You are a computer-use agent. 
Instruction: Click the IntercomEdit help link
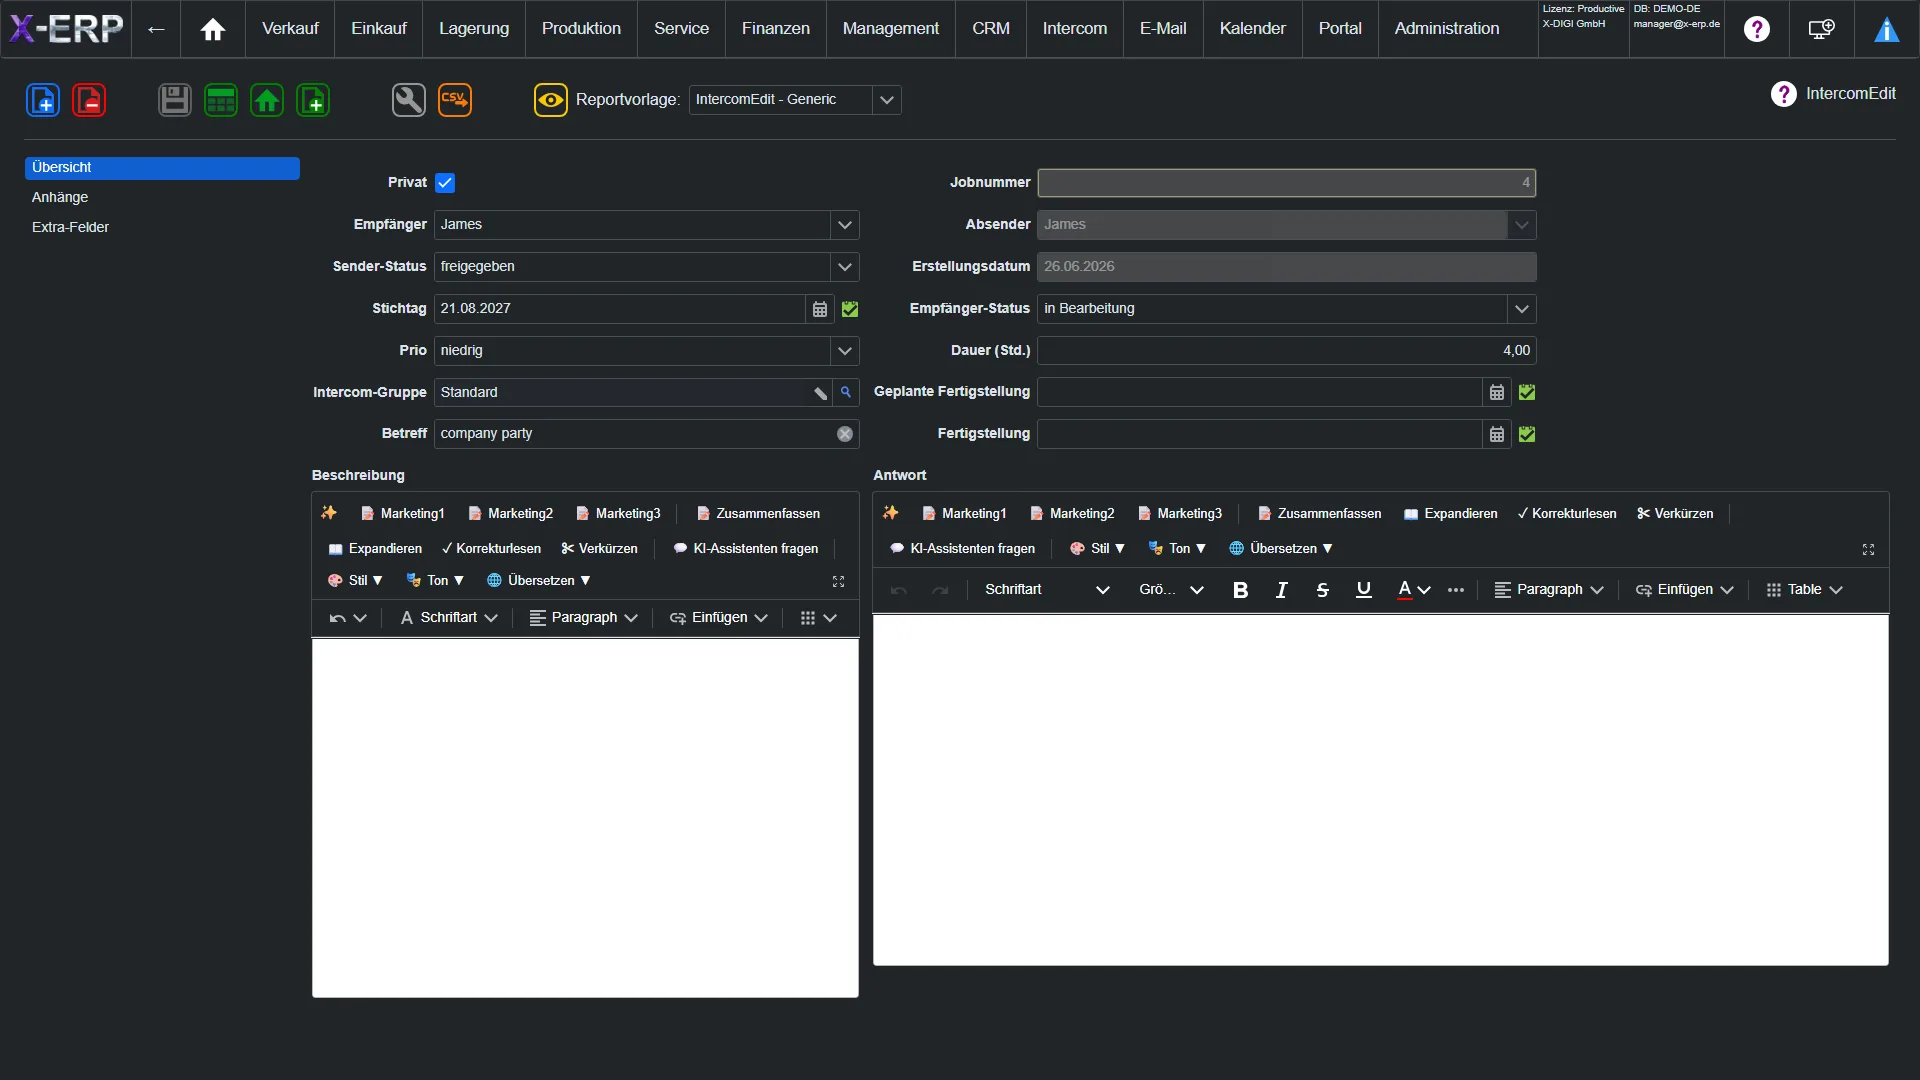pos(1833,94)
